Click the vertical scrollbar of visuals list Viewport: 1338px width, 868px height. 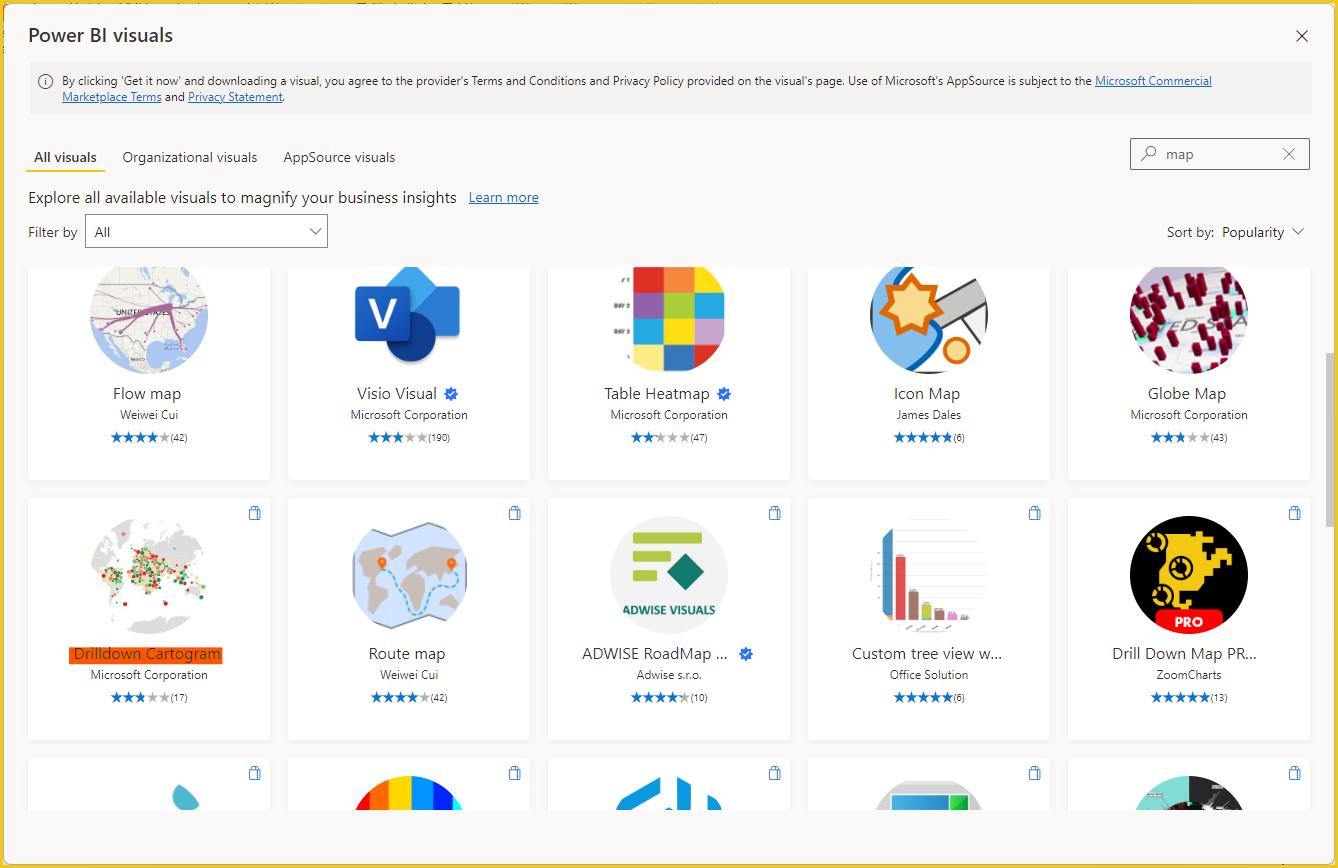point(1330,440)
